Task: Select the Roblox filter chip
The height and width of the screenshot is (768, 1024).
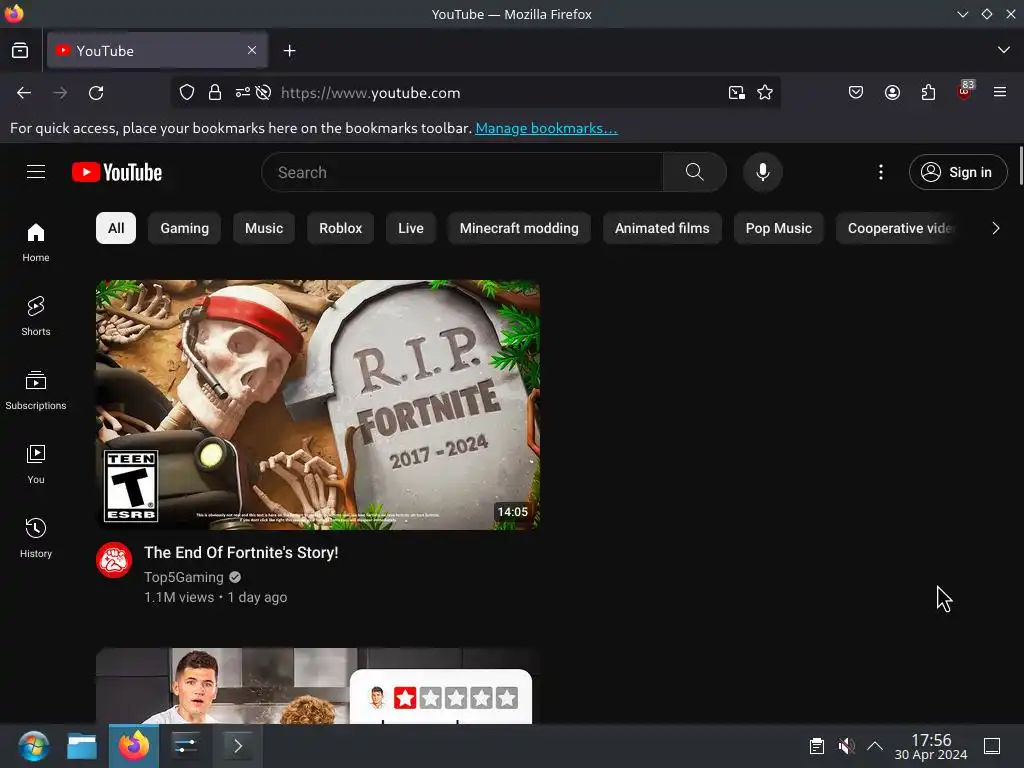Action: click(x=340, y=228)
